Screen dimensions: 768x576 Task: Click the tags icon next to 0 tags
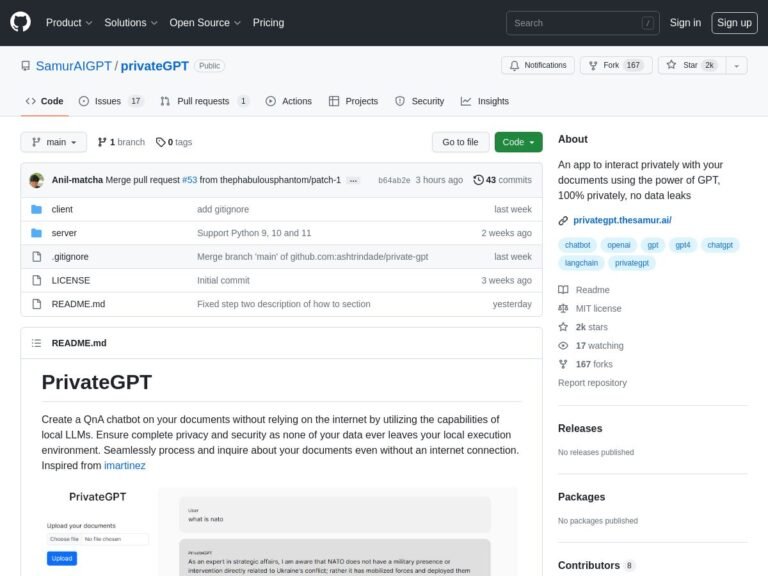[161, 142]
